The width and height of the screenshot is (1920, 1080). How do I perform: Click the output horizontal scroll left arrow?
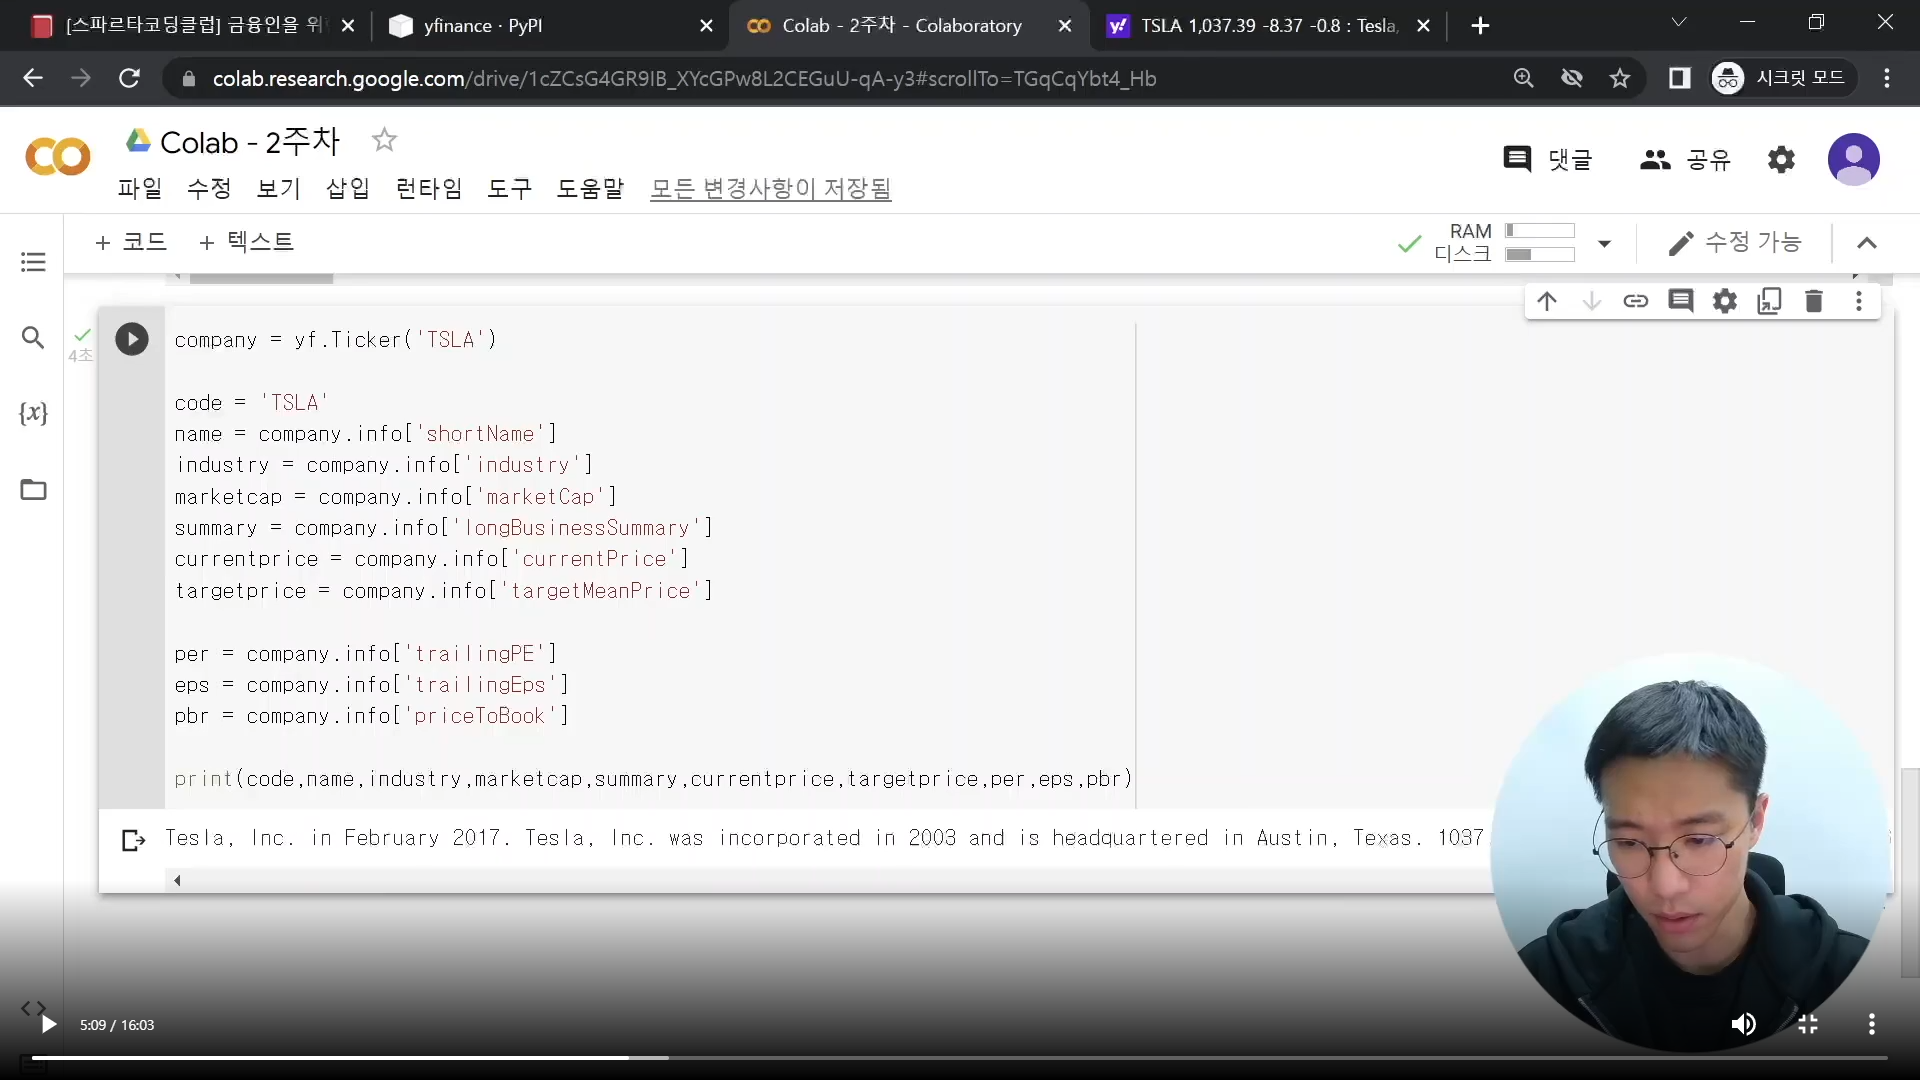coord(177,880)
